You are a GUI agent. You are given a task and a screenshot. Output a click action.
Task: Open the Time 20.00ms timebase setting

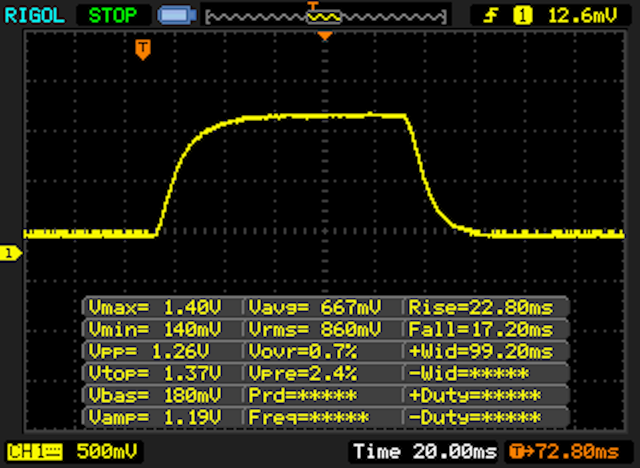pos(424,452)
